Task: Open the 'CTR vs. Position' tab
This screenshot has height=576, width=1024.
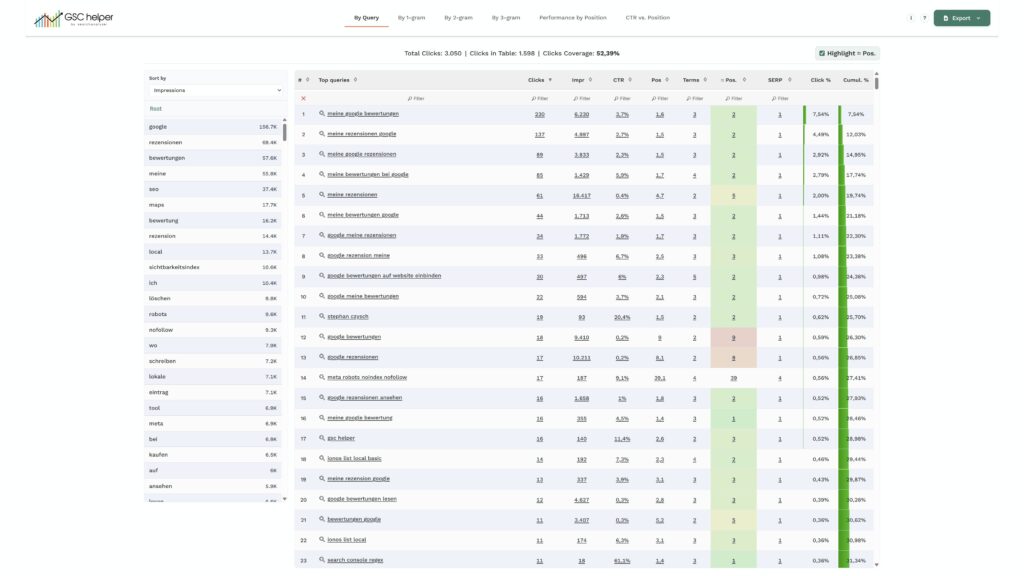Action: coord(647,18)
